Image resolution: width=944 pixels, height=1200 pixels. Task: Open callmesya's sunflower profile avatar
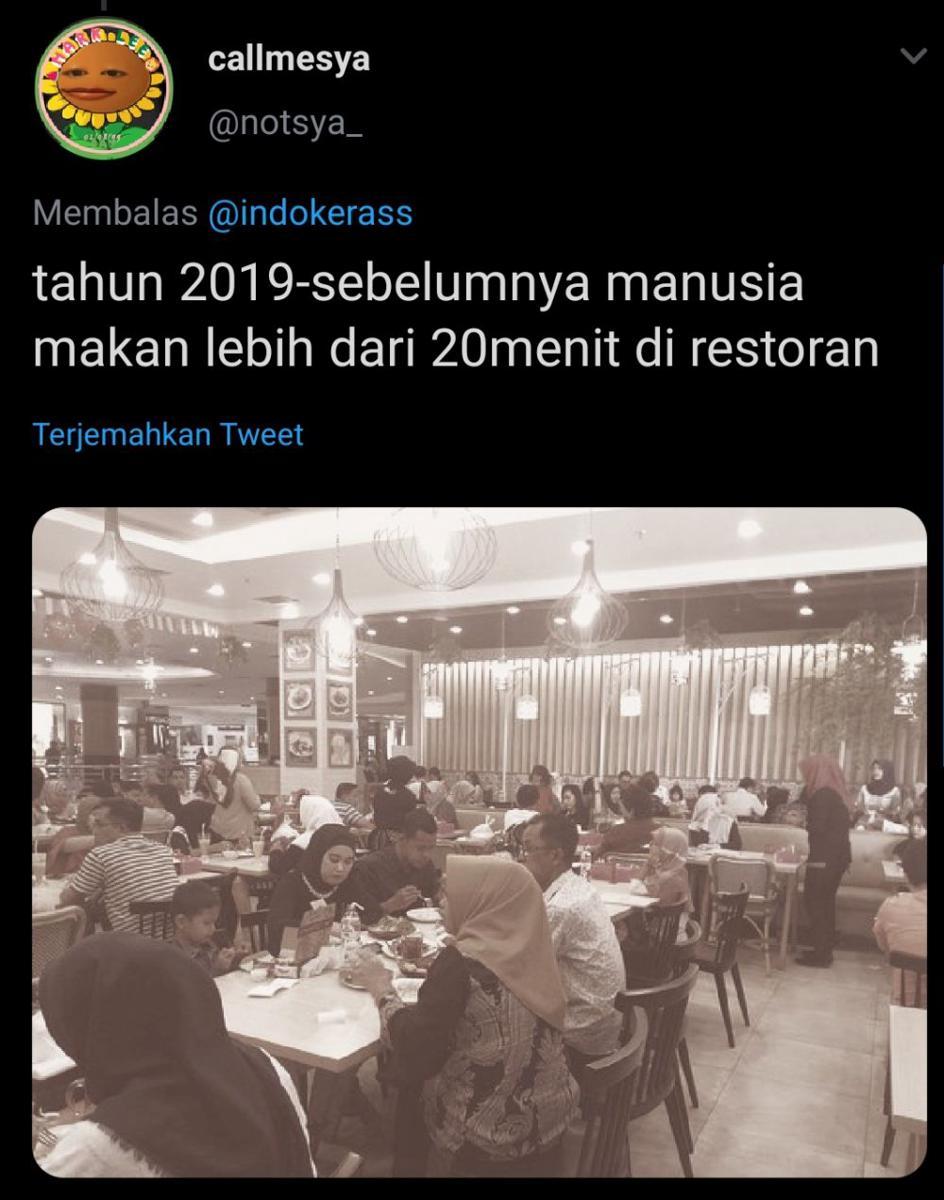(104, 87)
